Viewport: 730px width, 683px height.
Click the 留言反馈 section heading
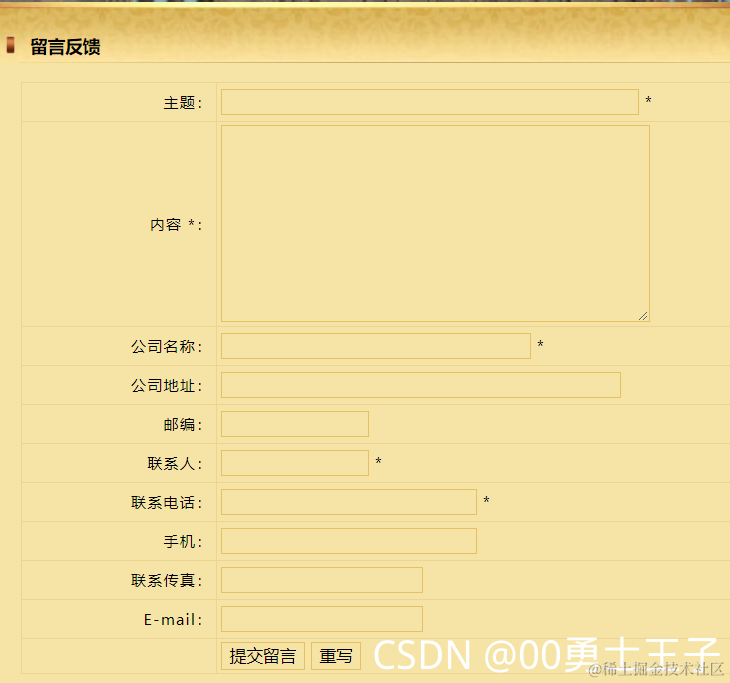pos(65,47)
